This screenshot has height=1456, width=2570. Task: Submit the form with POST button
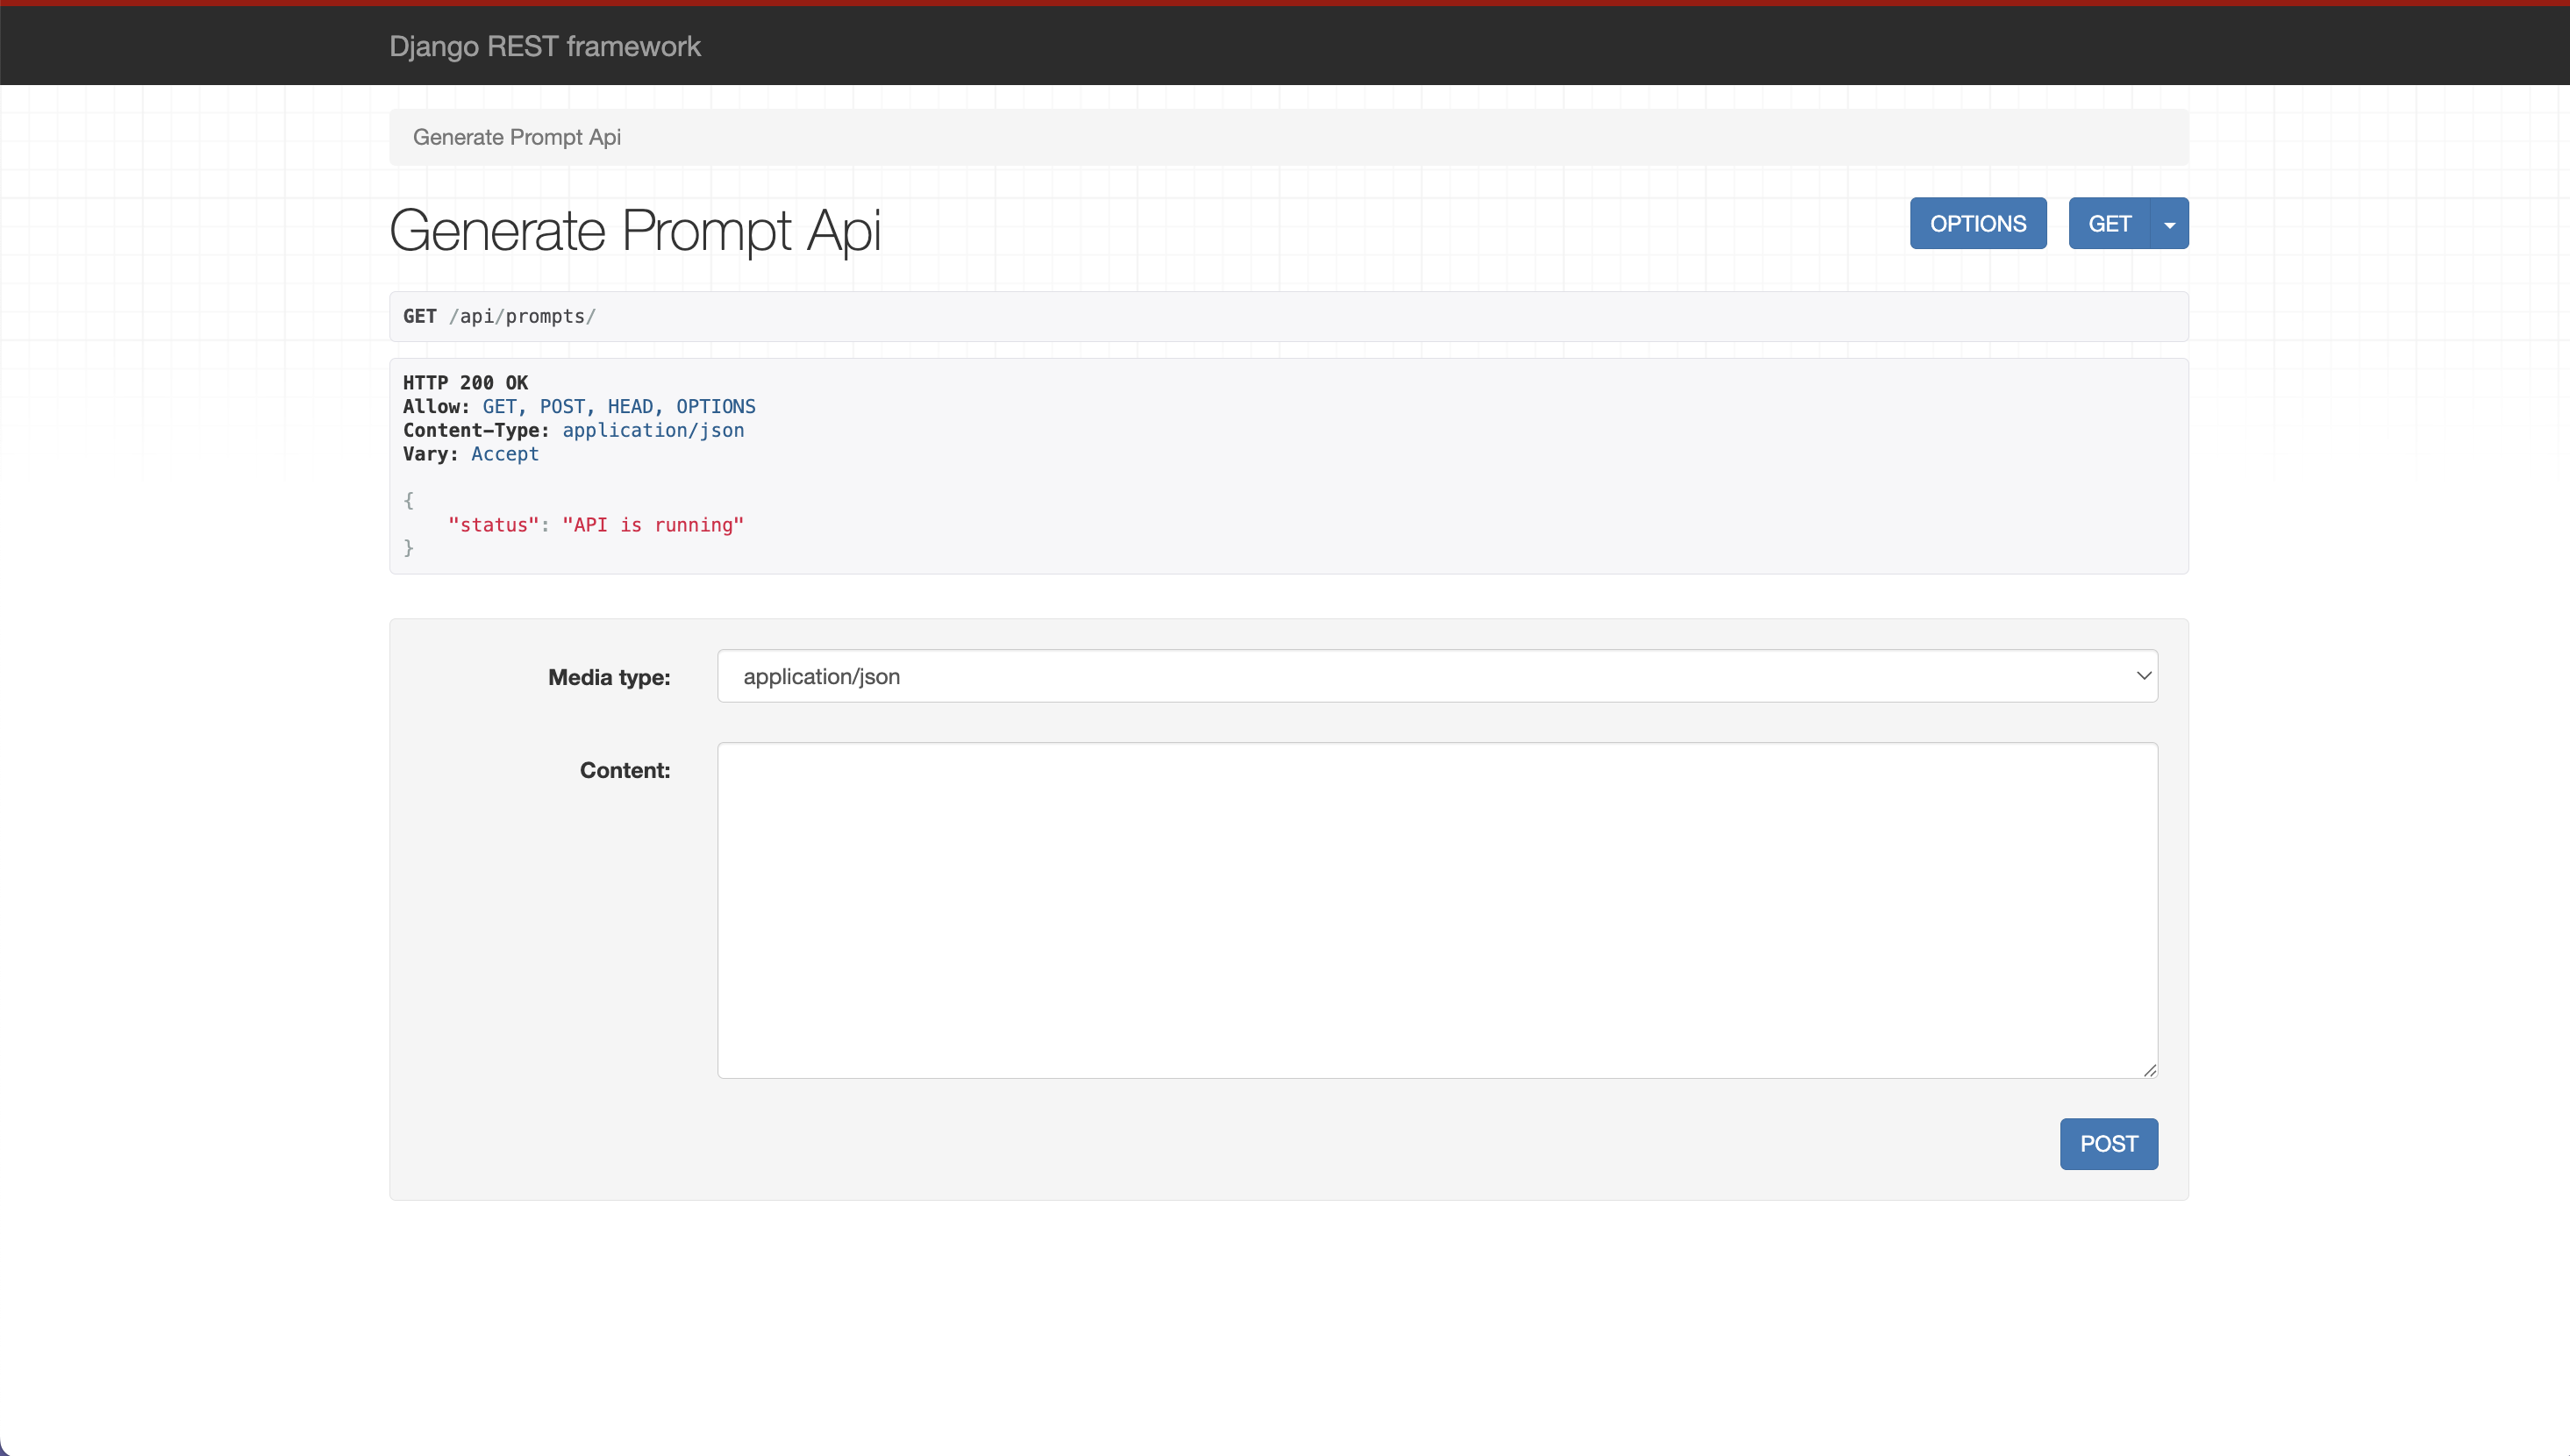(2109, 1143)
